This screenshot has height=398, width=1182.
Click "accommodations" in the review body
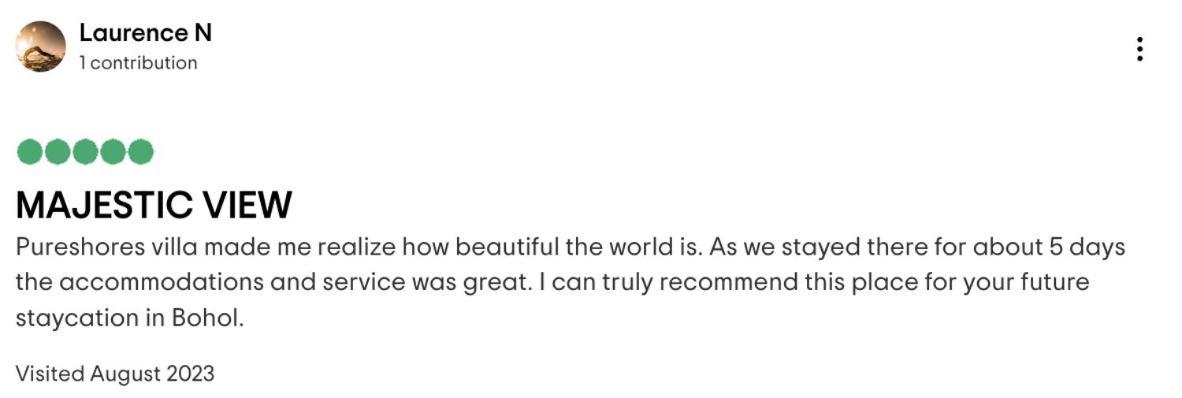158,283
